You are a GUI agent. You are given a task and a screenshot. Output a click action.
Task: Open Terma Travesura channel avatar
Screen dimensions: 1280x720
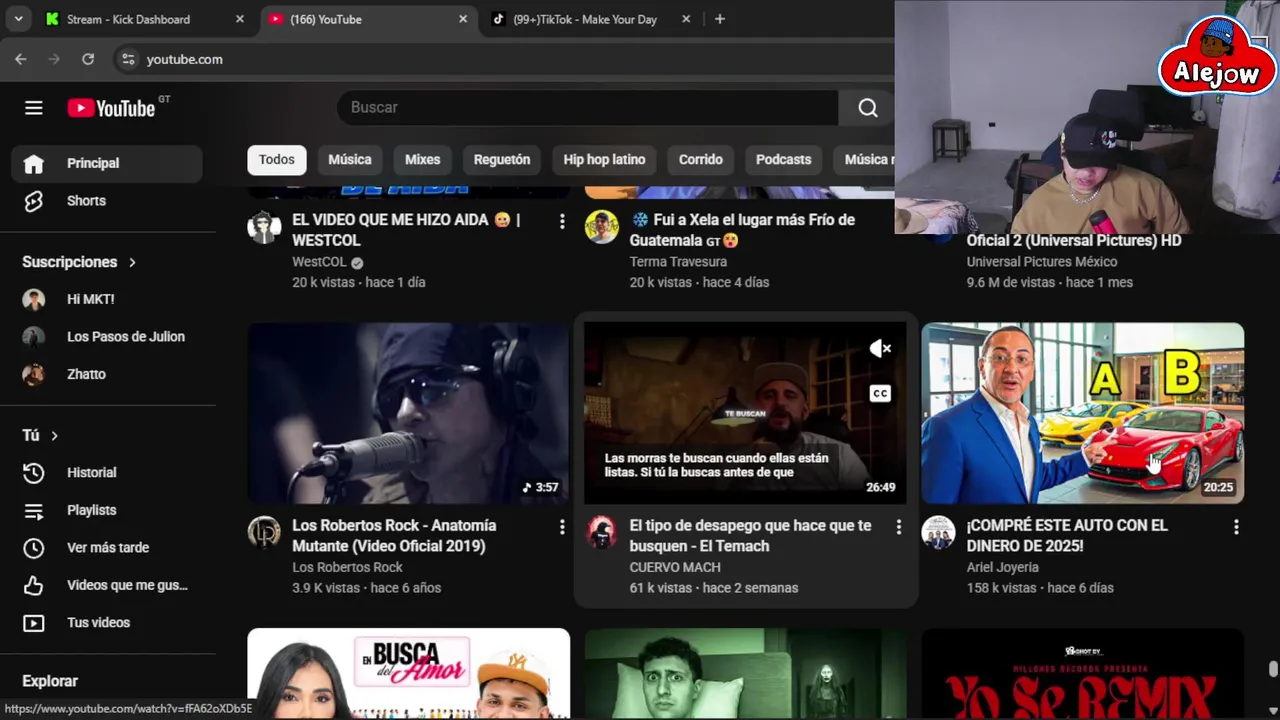click(601, 227)
